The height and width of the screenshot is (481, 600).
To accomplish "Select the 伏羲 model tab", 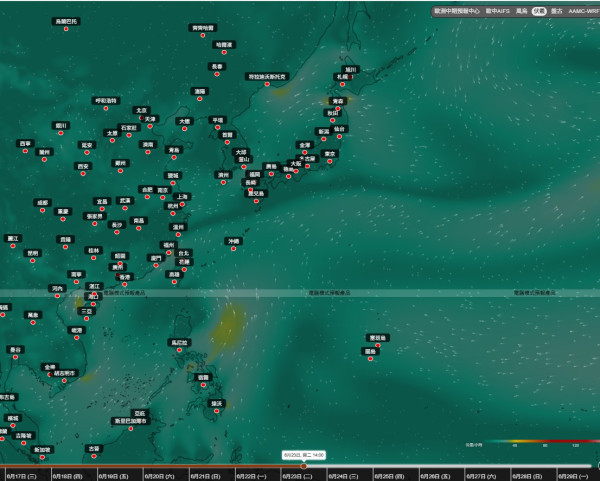I will (x=539, y=11).
